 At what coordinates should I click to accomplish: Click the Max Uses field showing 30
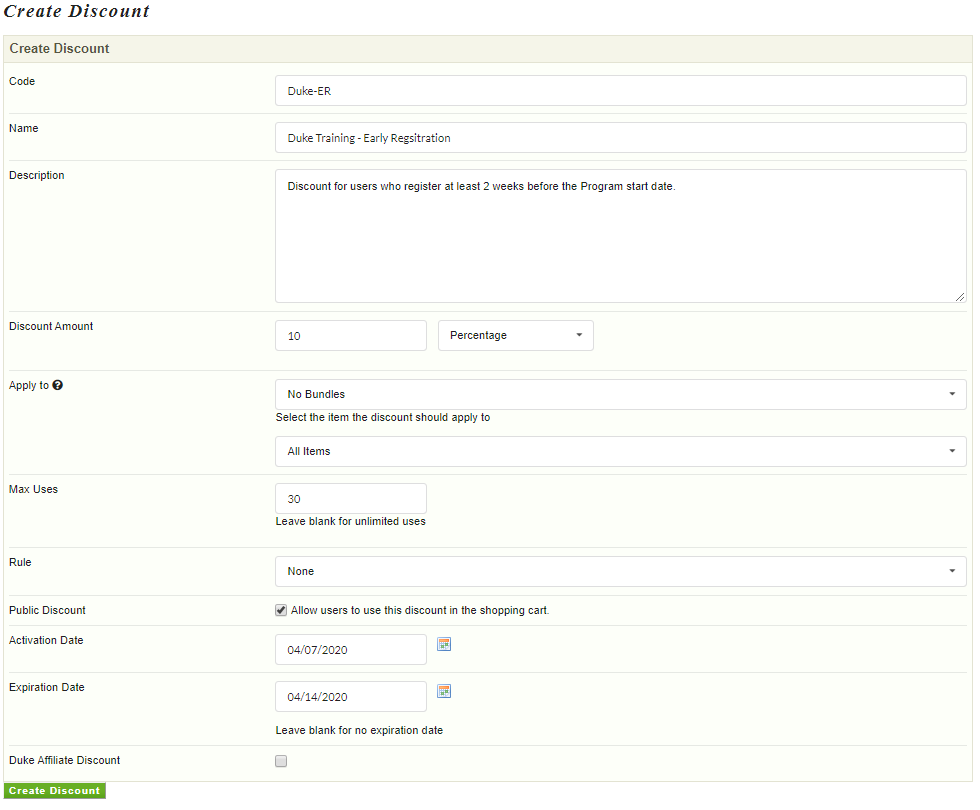click(351, 498)
